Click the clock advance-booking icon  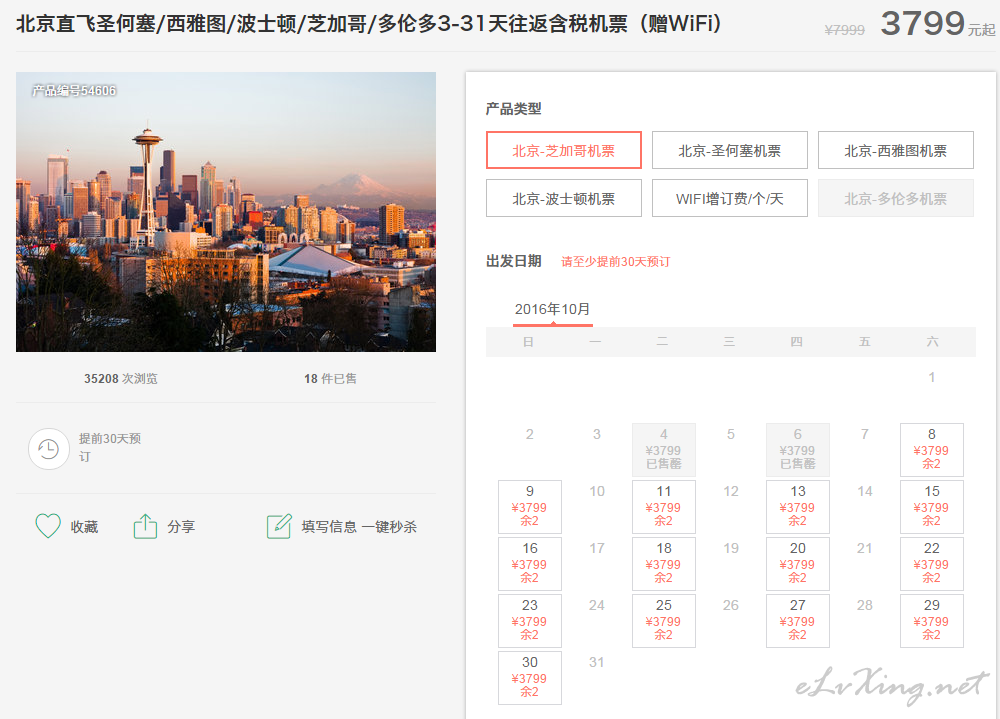click(x=48, y=449)
